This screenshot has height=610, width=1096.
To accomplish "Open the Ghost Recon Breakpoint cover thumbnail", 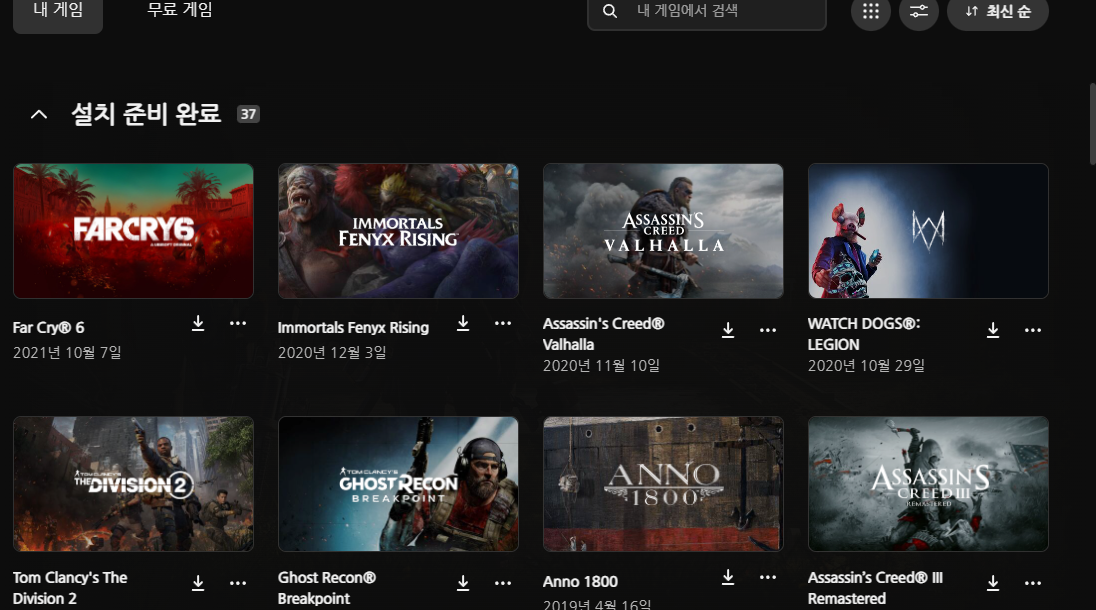I will [398, 484].
